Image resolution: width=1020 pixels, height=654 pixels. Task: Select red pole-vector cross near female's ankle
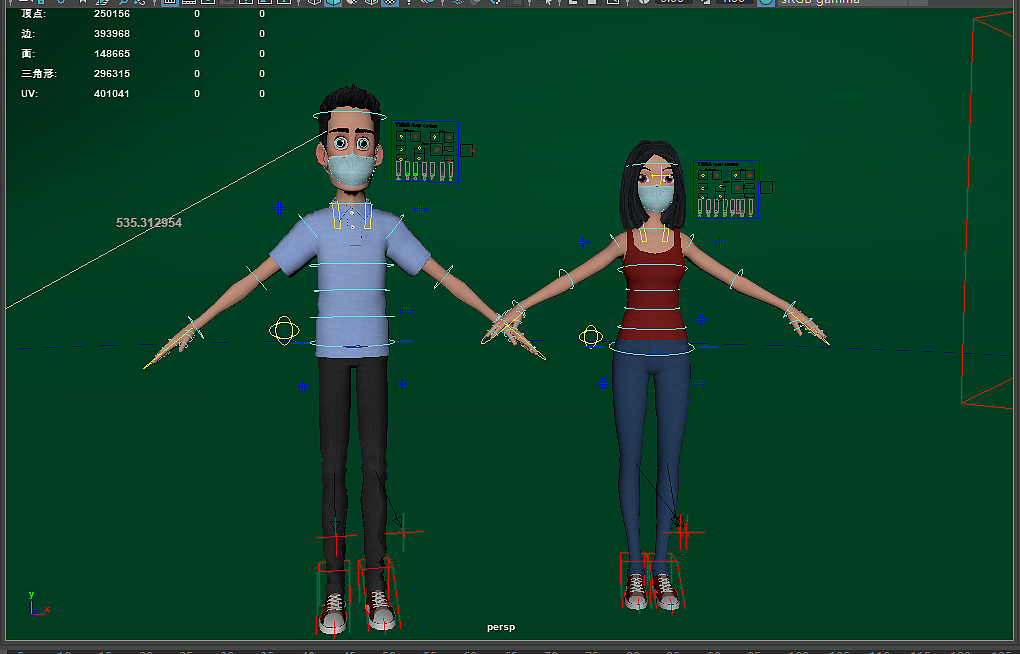click(683, 532)
